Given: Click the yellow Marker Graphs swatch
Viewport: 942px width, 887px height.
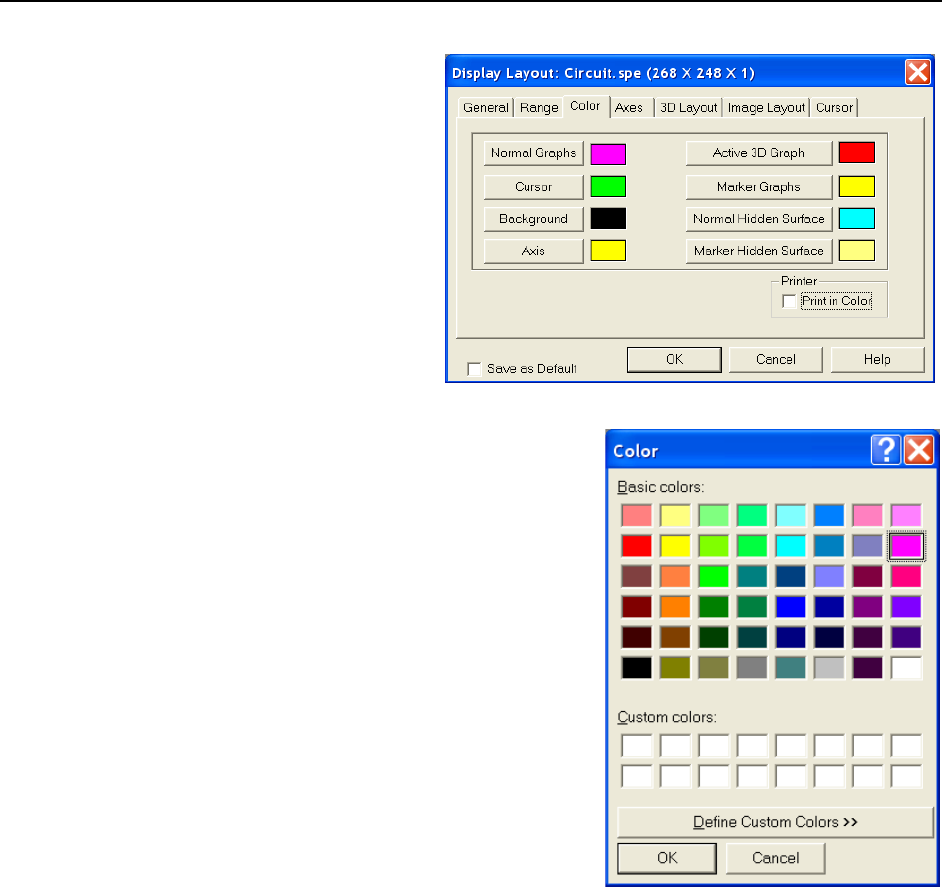Looking at the screenshot, I should 857,186.
